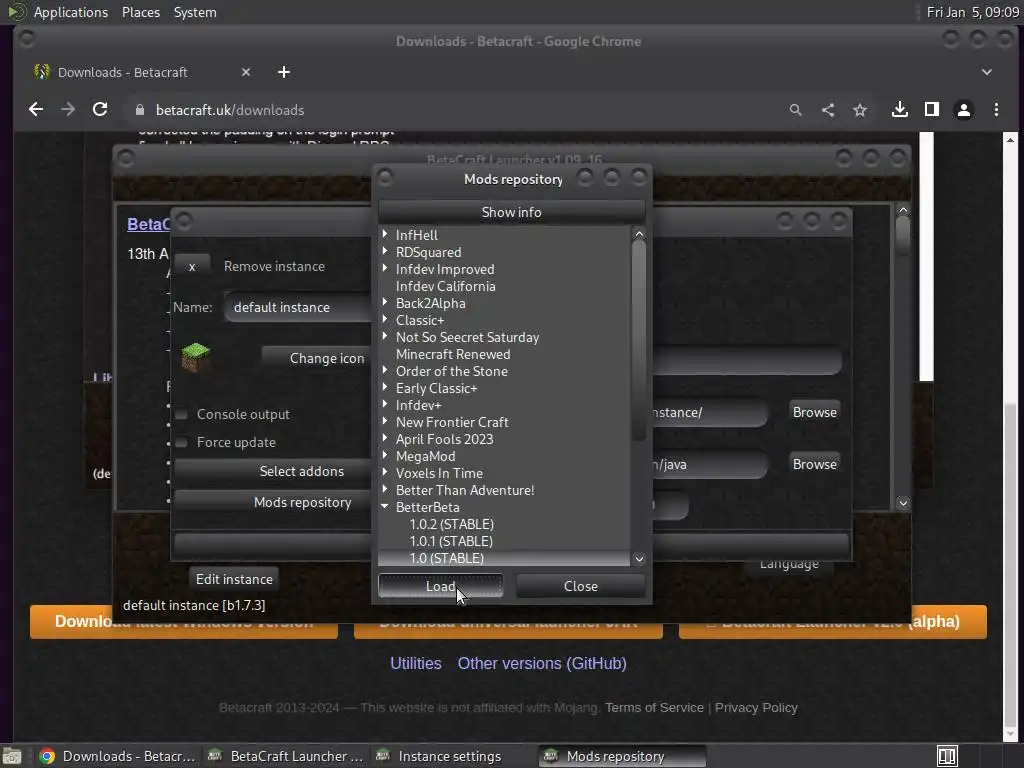Expand New Frontier Craft entry
Screen dimensions: 1024x768
point(385,421)
